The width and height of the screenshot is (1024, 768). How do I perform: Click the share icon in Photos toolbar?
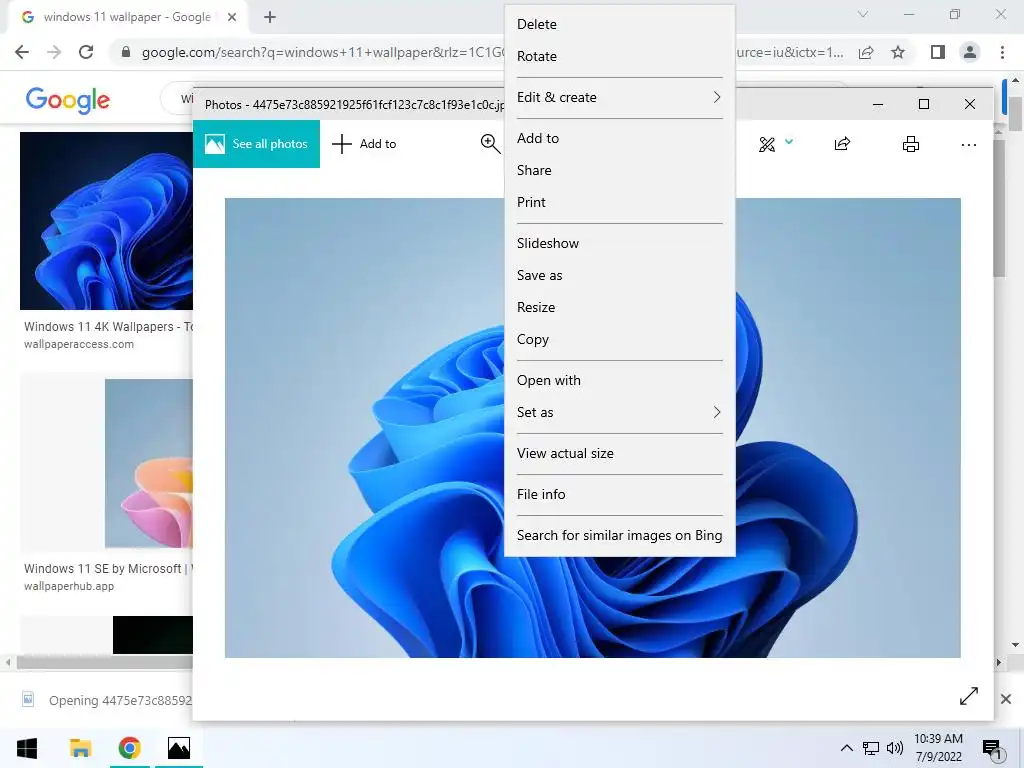(x=842, y=144)
